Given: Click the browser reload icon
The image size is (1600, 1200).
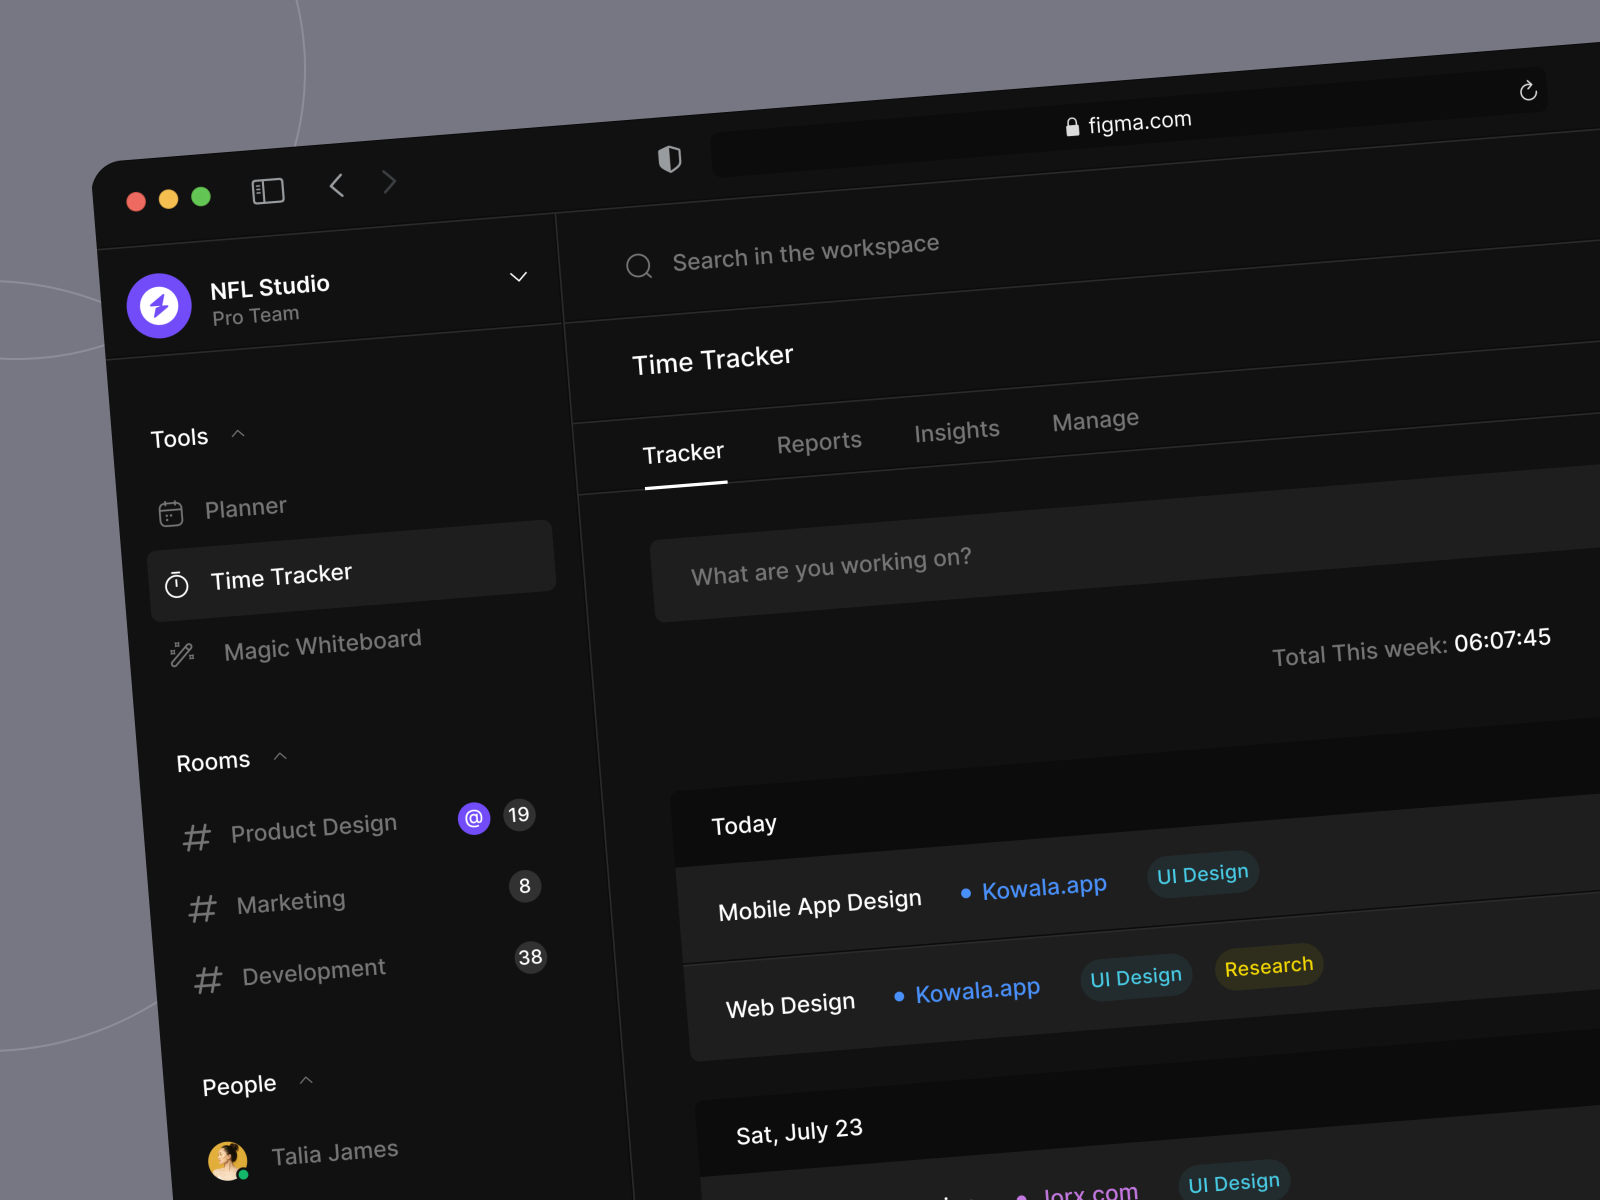Looking at the screenshot, I should pos(1528,91).
